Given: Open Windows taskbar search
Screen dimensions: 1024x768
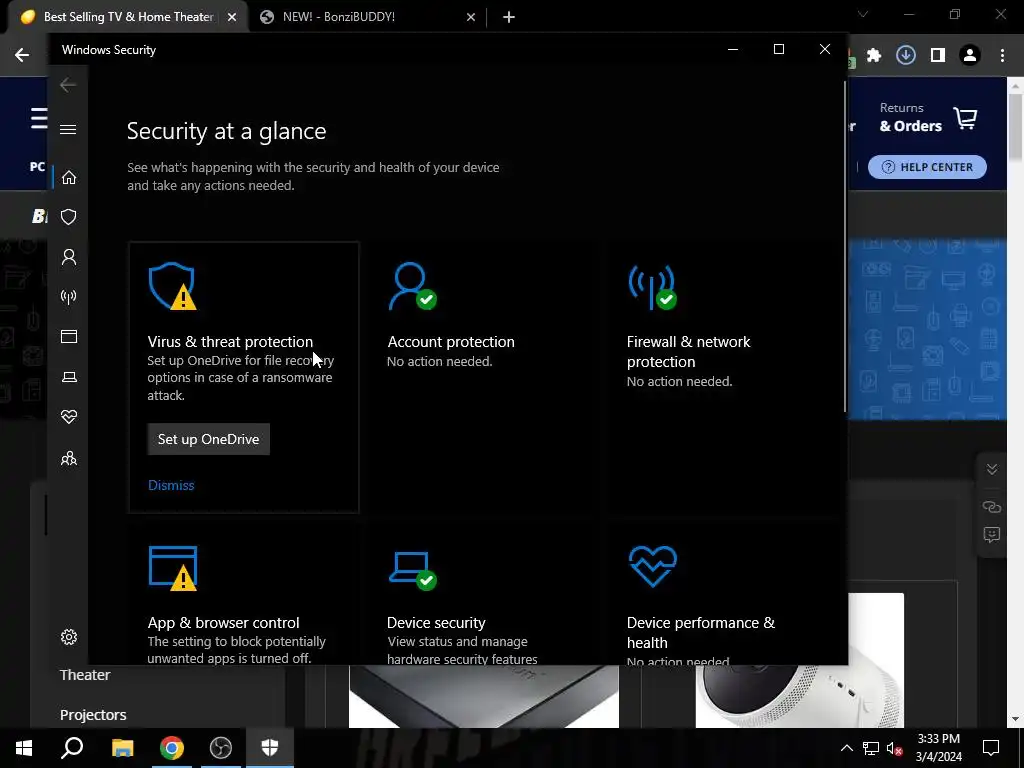Looking at the screenshot, I should point(72,748).
